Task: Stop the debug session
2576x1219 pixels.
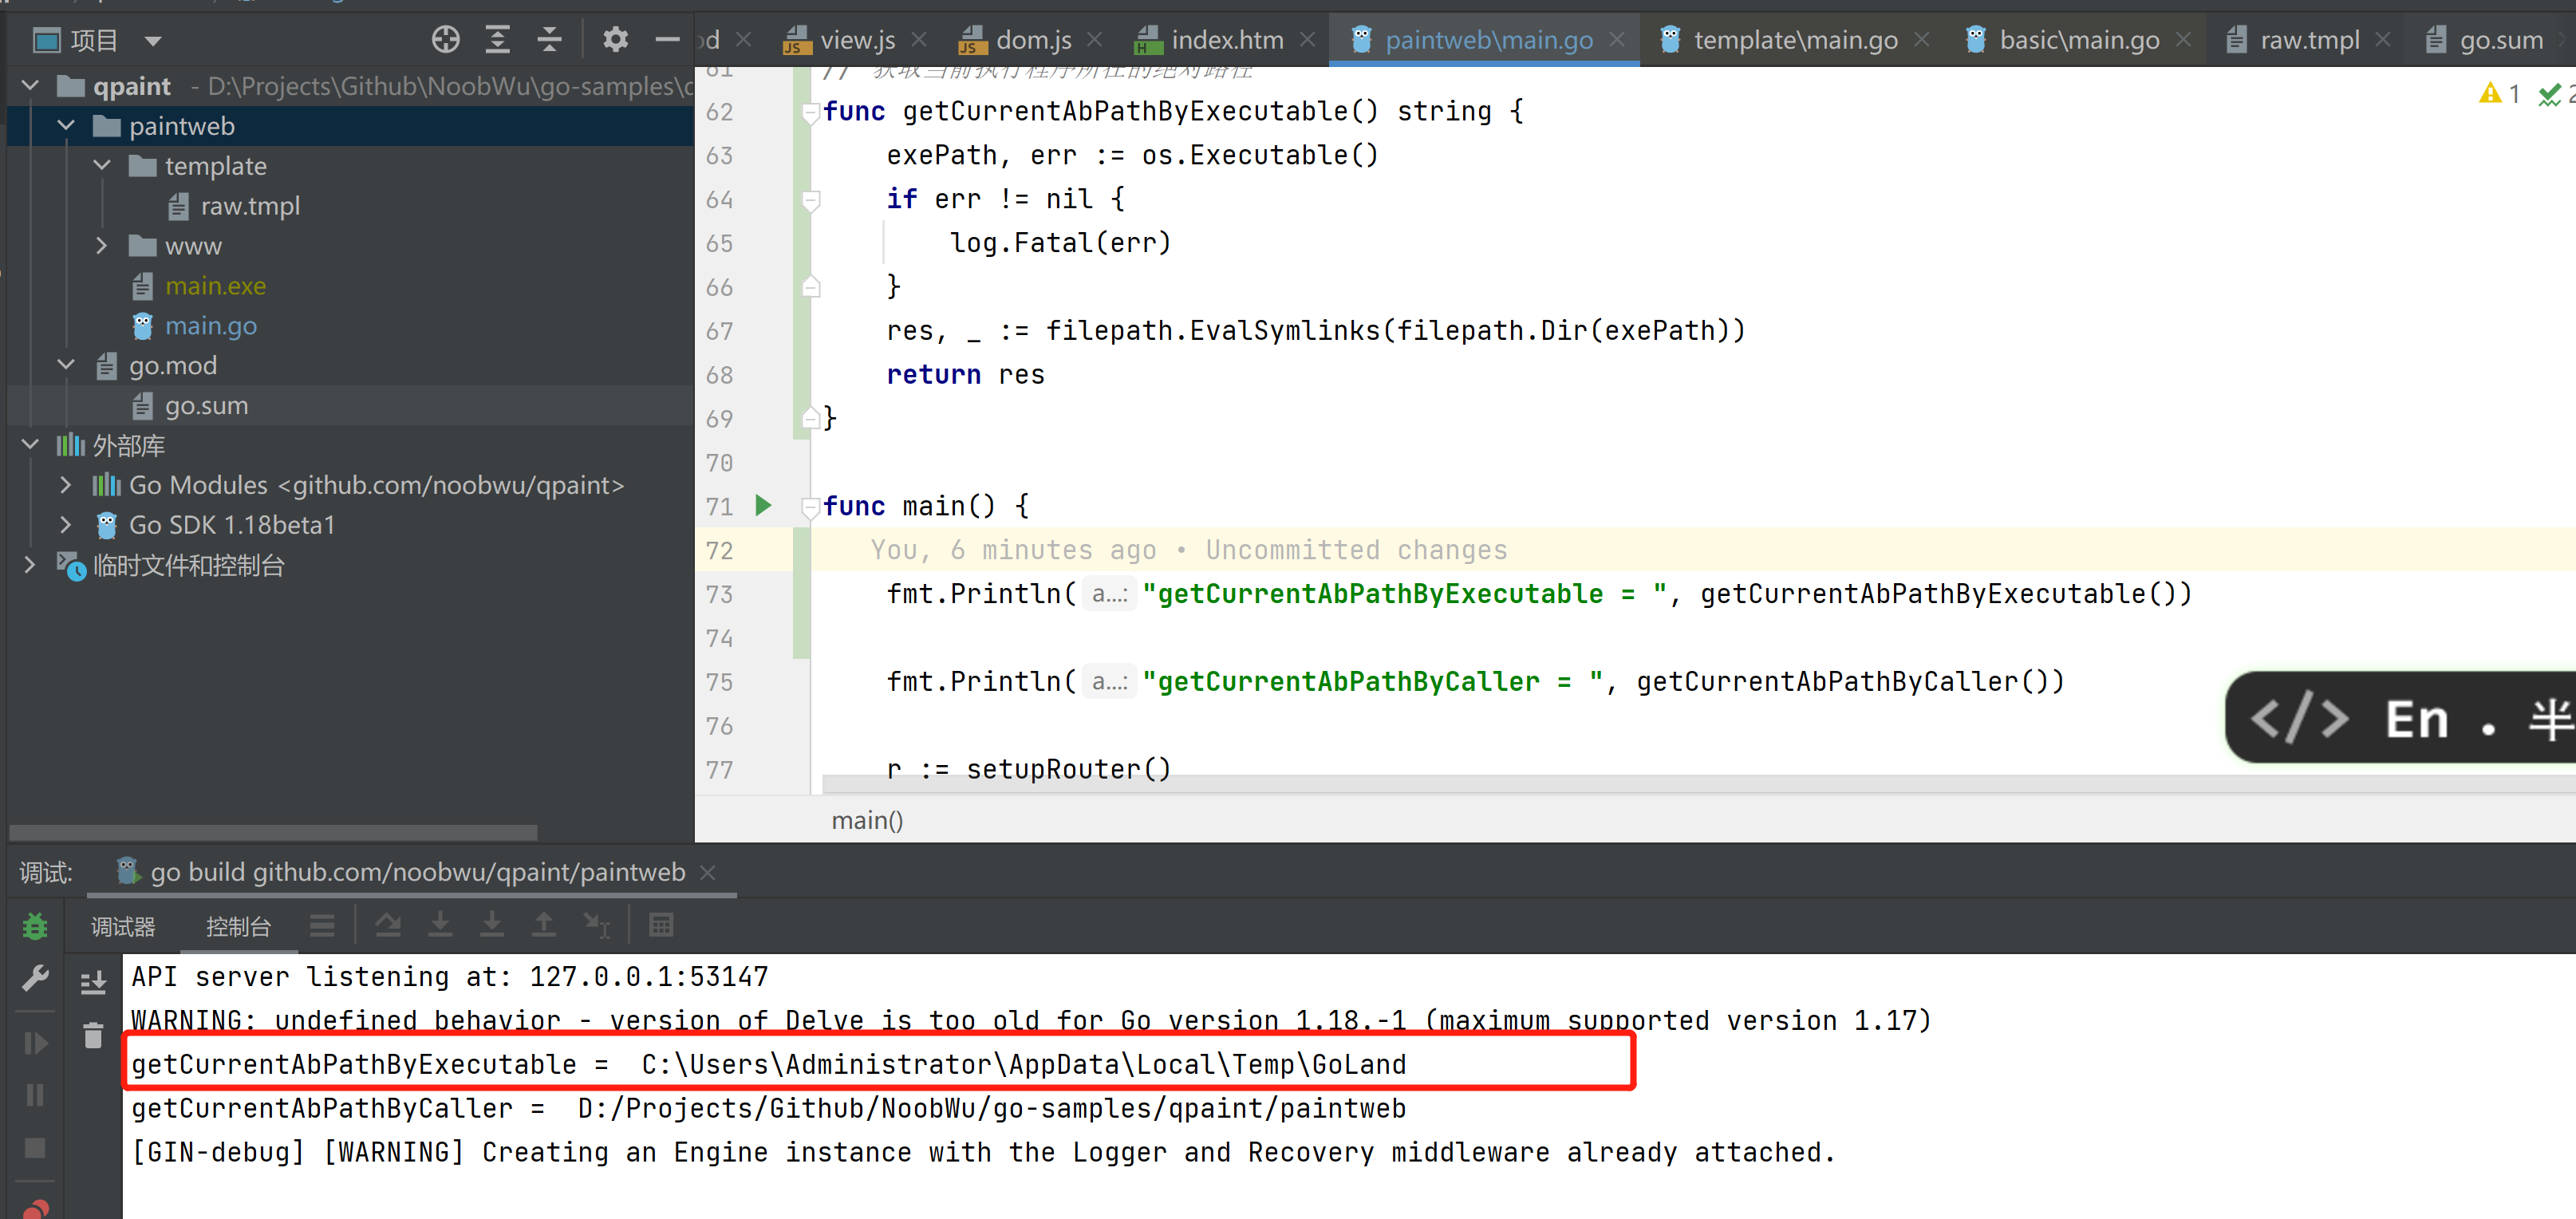Action: pyautogui.click(x=35, y=1148)
